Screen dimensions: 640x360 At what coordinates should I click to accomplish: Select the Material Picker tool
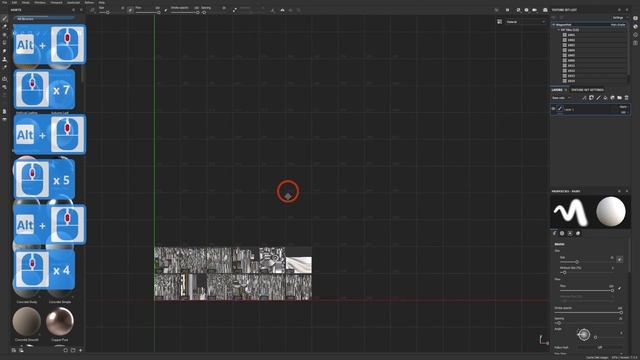[x=4, y=67]
